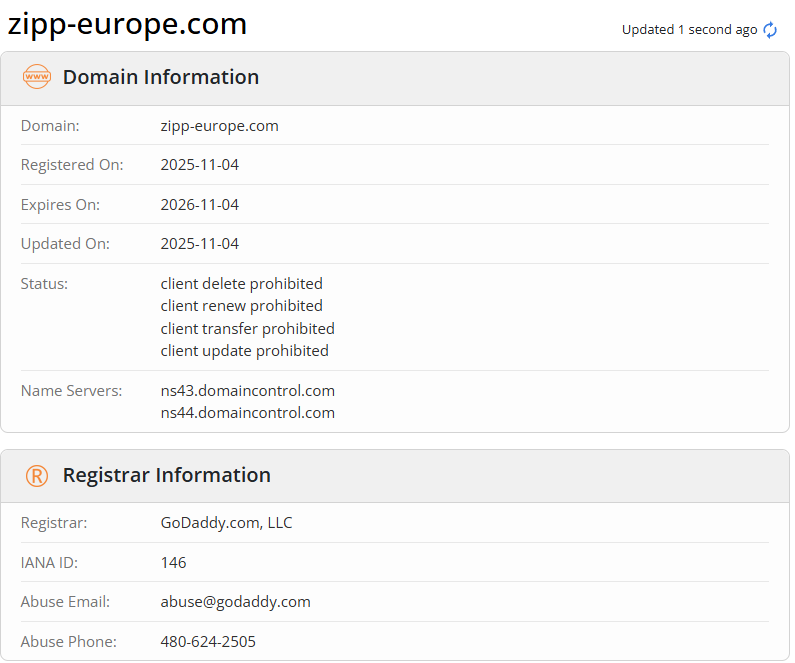Click the orange R registrar icon
This screenshot has width=795, height=663.
tap(37, 476)
